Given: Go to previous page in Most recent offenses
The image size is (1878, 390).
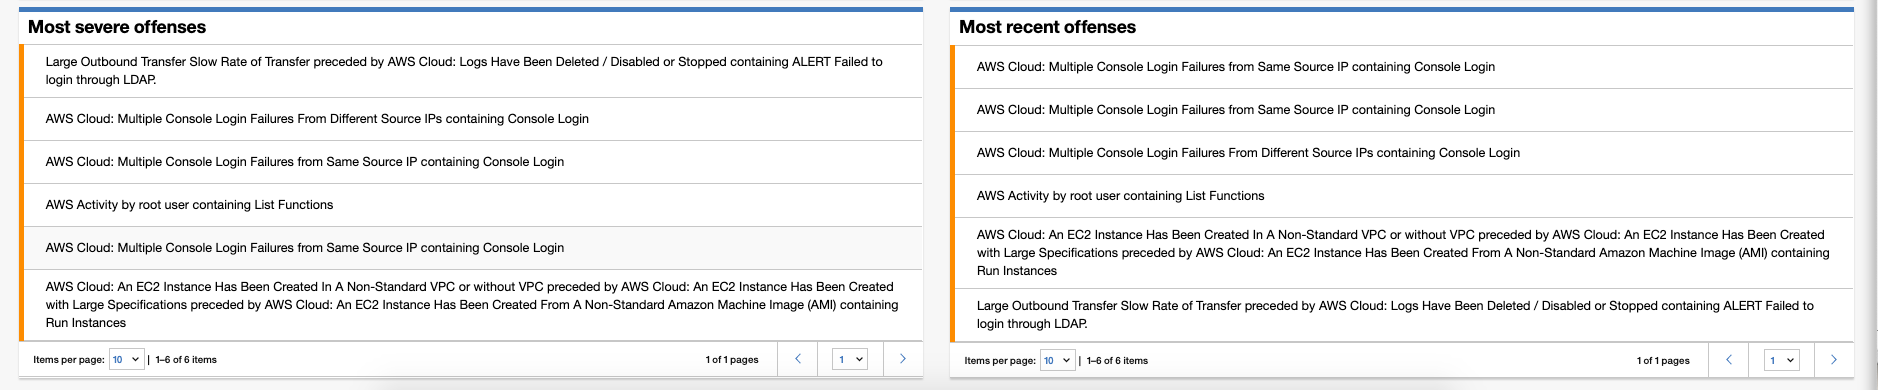Looking at the screenshot, I should click(x=1729, y=360).
